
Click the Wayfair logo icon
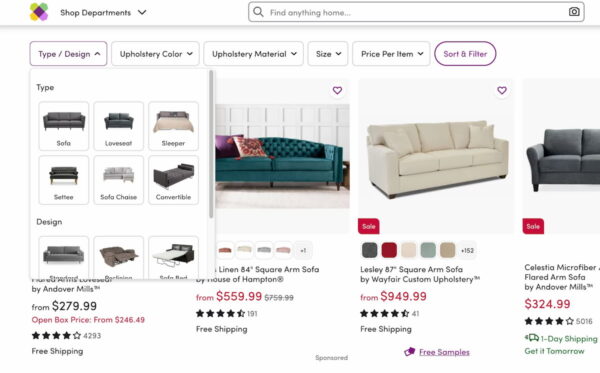click(39, 12)
